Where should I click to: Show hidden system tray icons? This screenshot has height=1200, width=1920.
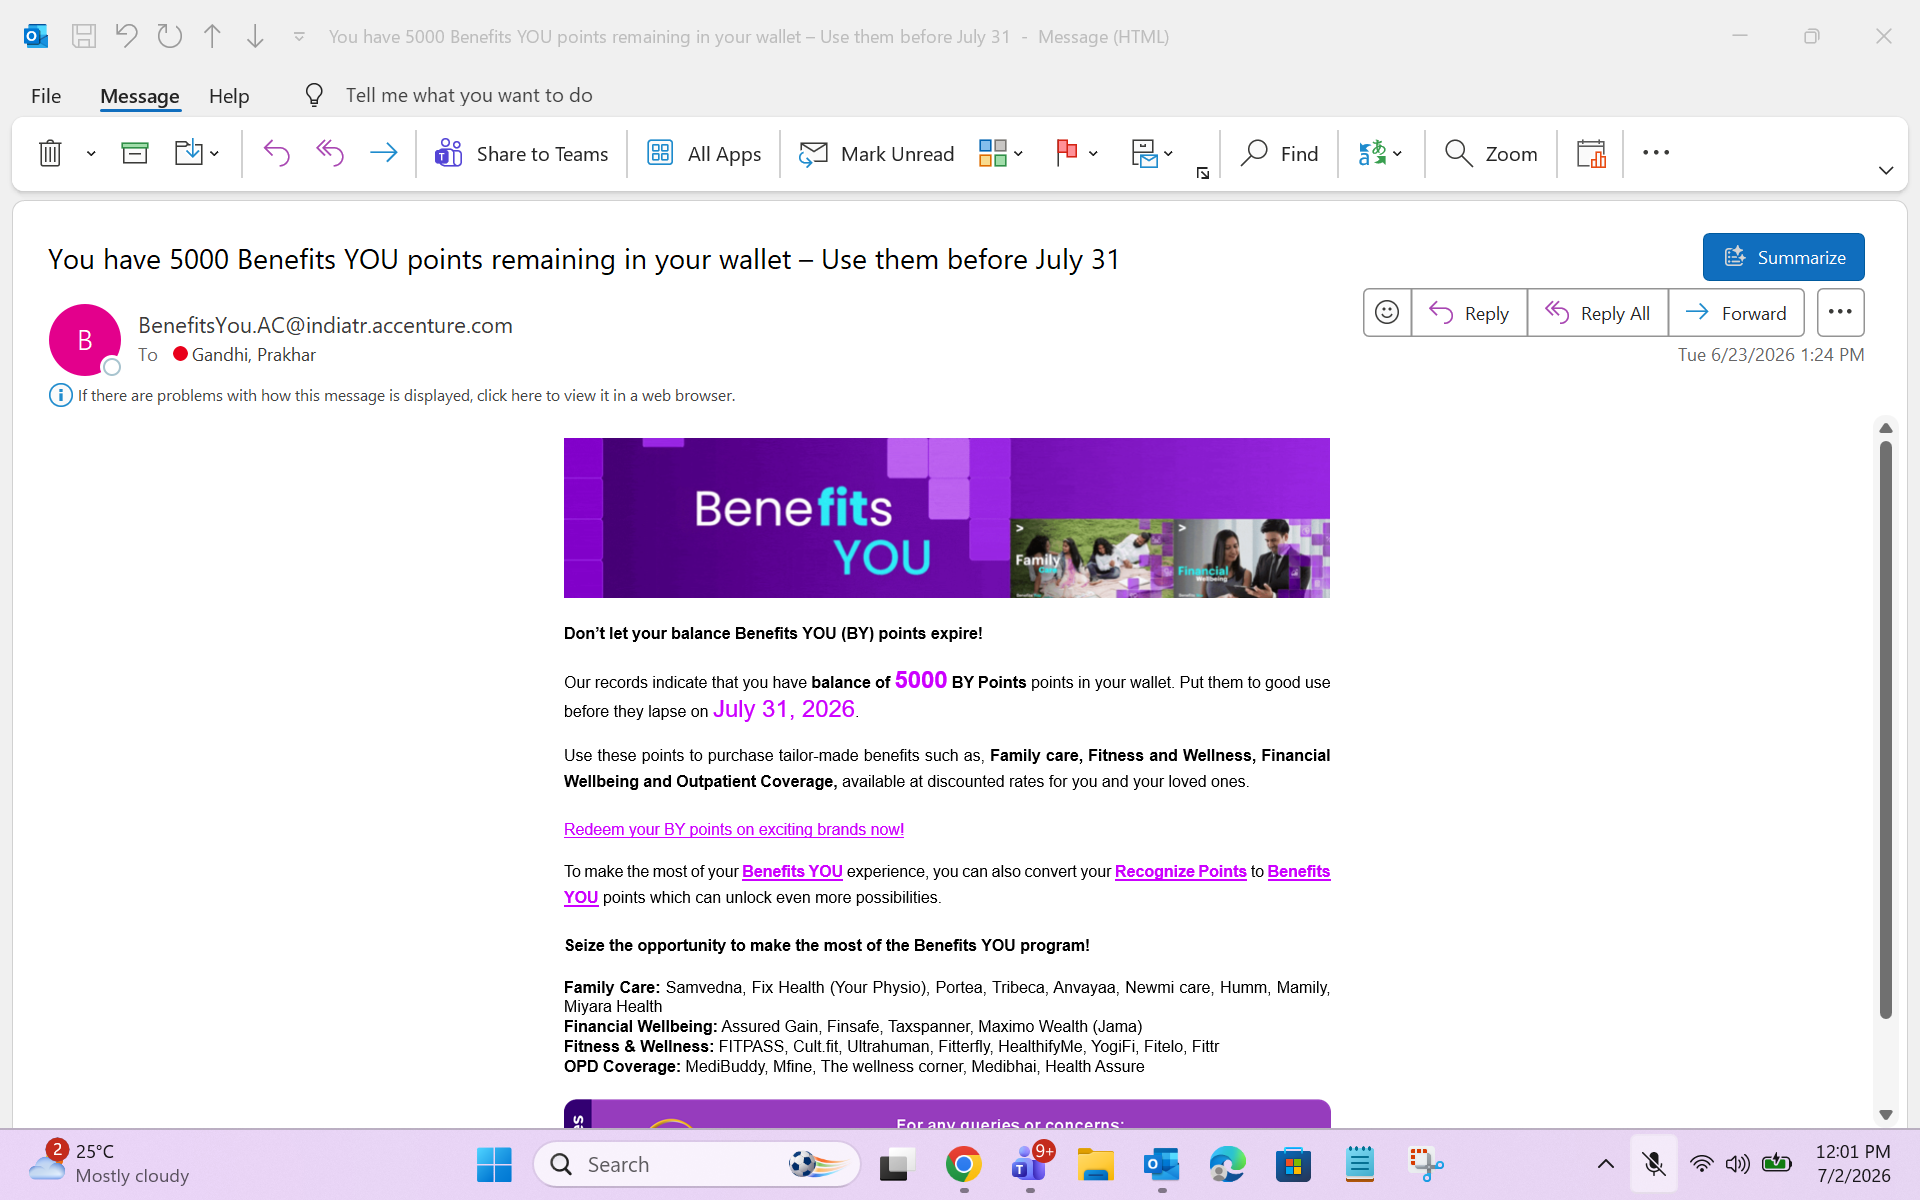click(1606, 1164)
